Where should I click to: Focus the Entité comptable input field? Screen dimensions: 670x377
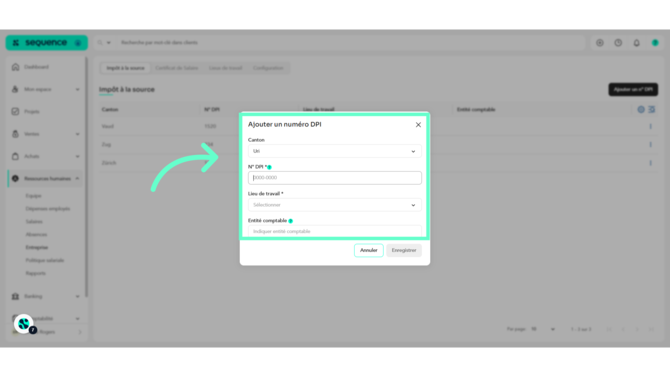335,231
